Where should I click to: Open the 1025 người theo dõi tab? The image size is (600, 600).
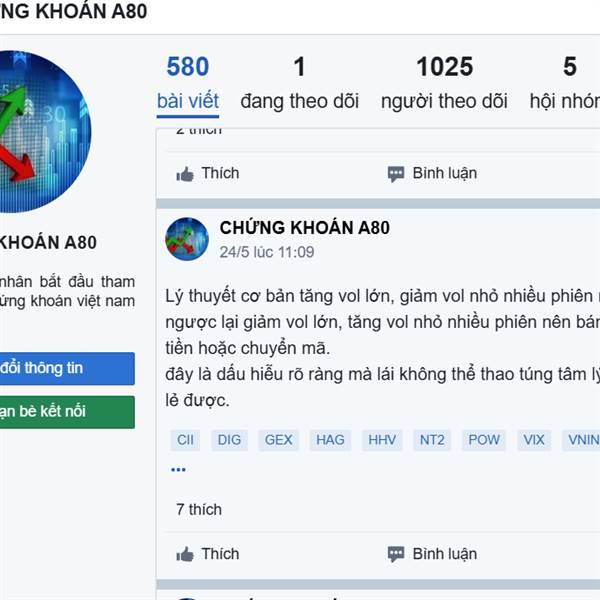pos(444,83)
